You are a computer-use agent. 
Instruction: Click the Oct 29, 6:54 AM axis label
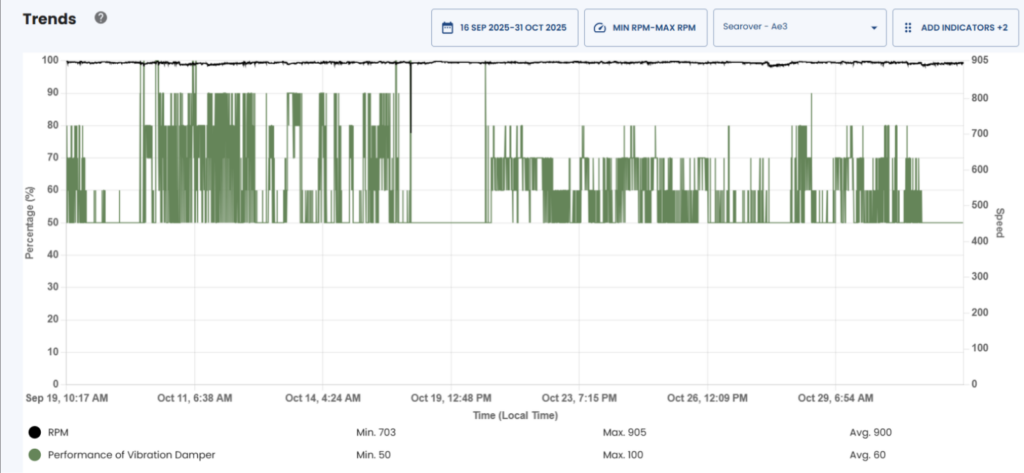(834, 397)
